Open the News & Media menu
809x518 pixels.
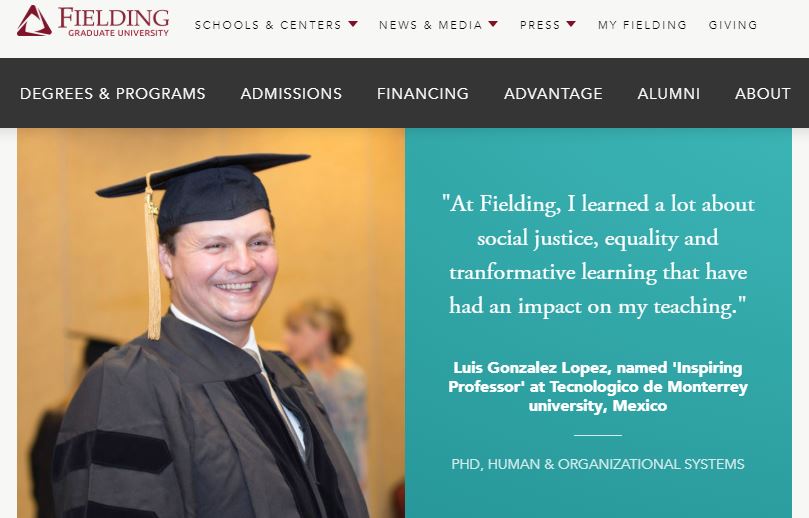[431, 25]
